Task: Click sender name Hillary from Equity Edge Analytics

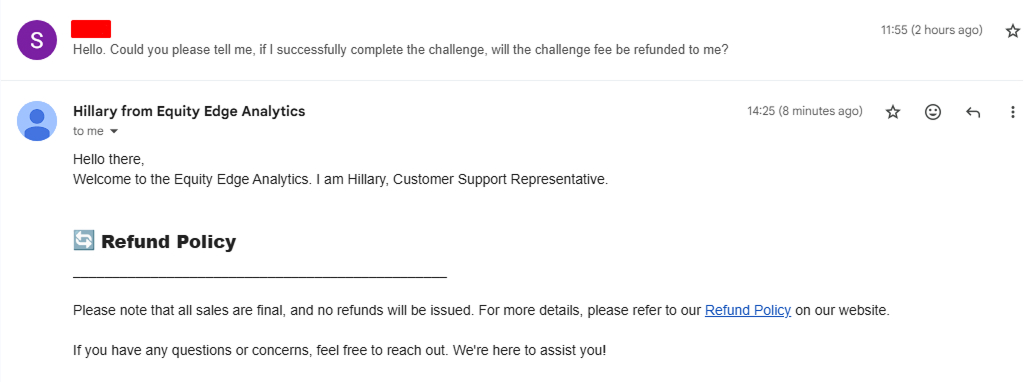Action: 189,111
